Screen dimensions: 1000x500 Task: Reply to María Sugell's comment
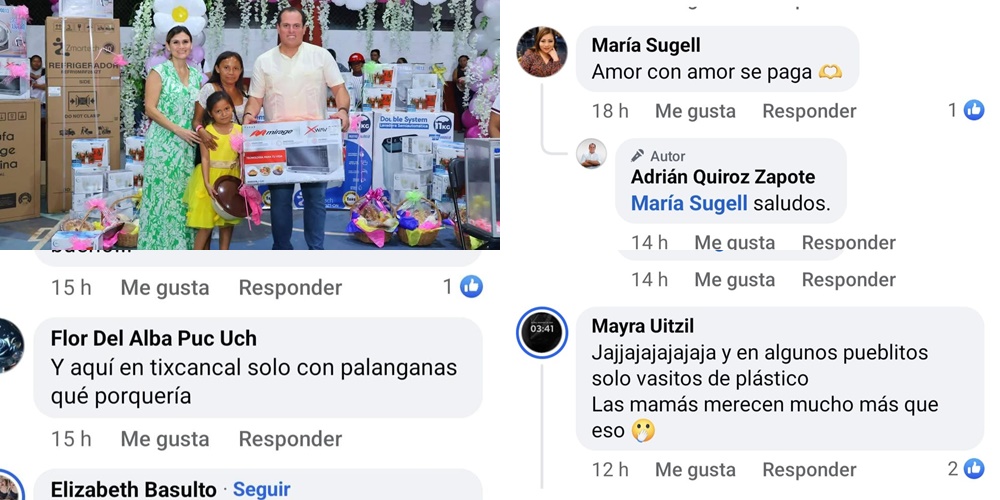809,111
